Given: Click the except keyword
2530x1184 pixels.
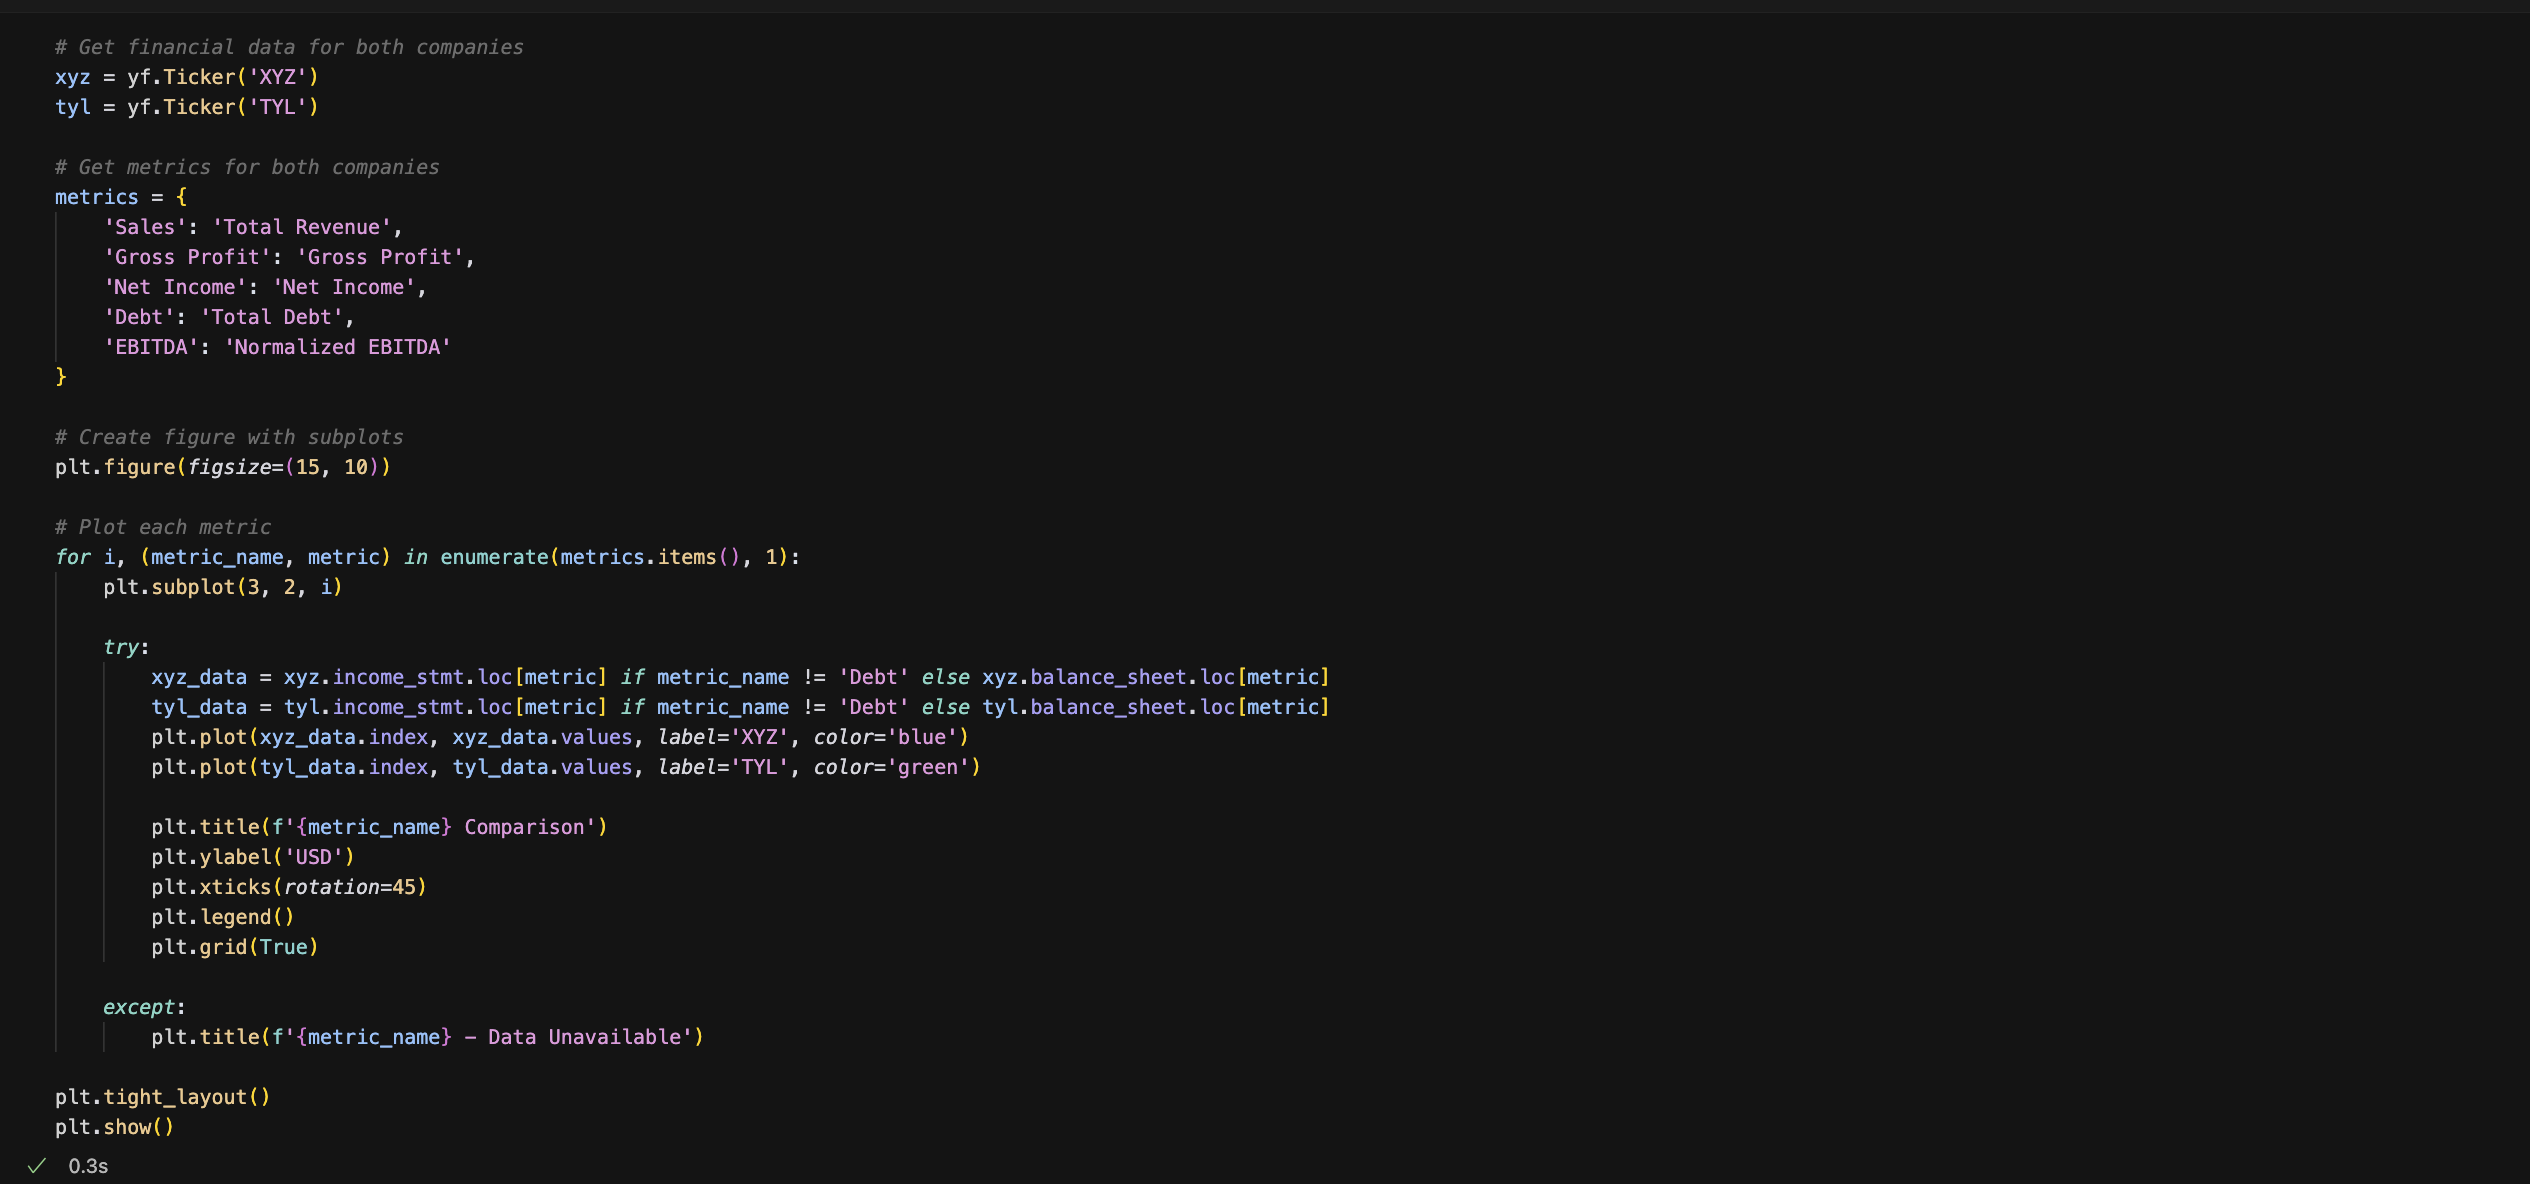Looking at the screenshot, I should point(139,1007).
